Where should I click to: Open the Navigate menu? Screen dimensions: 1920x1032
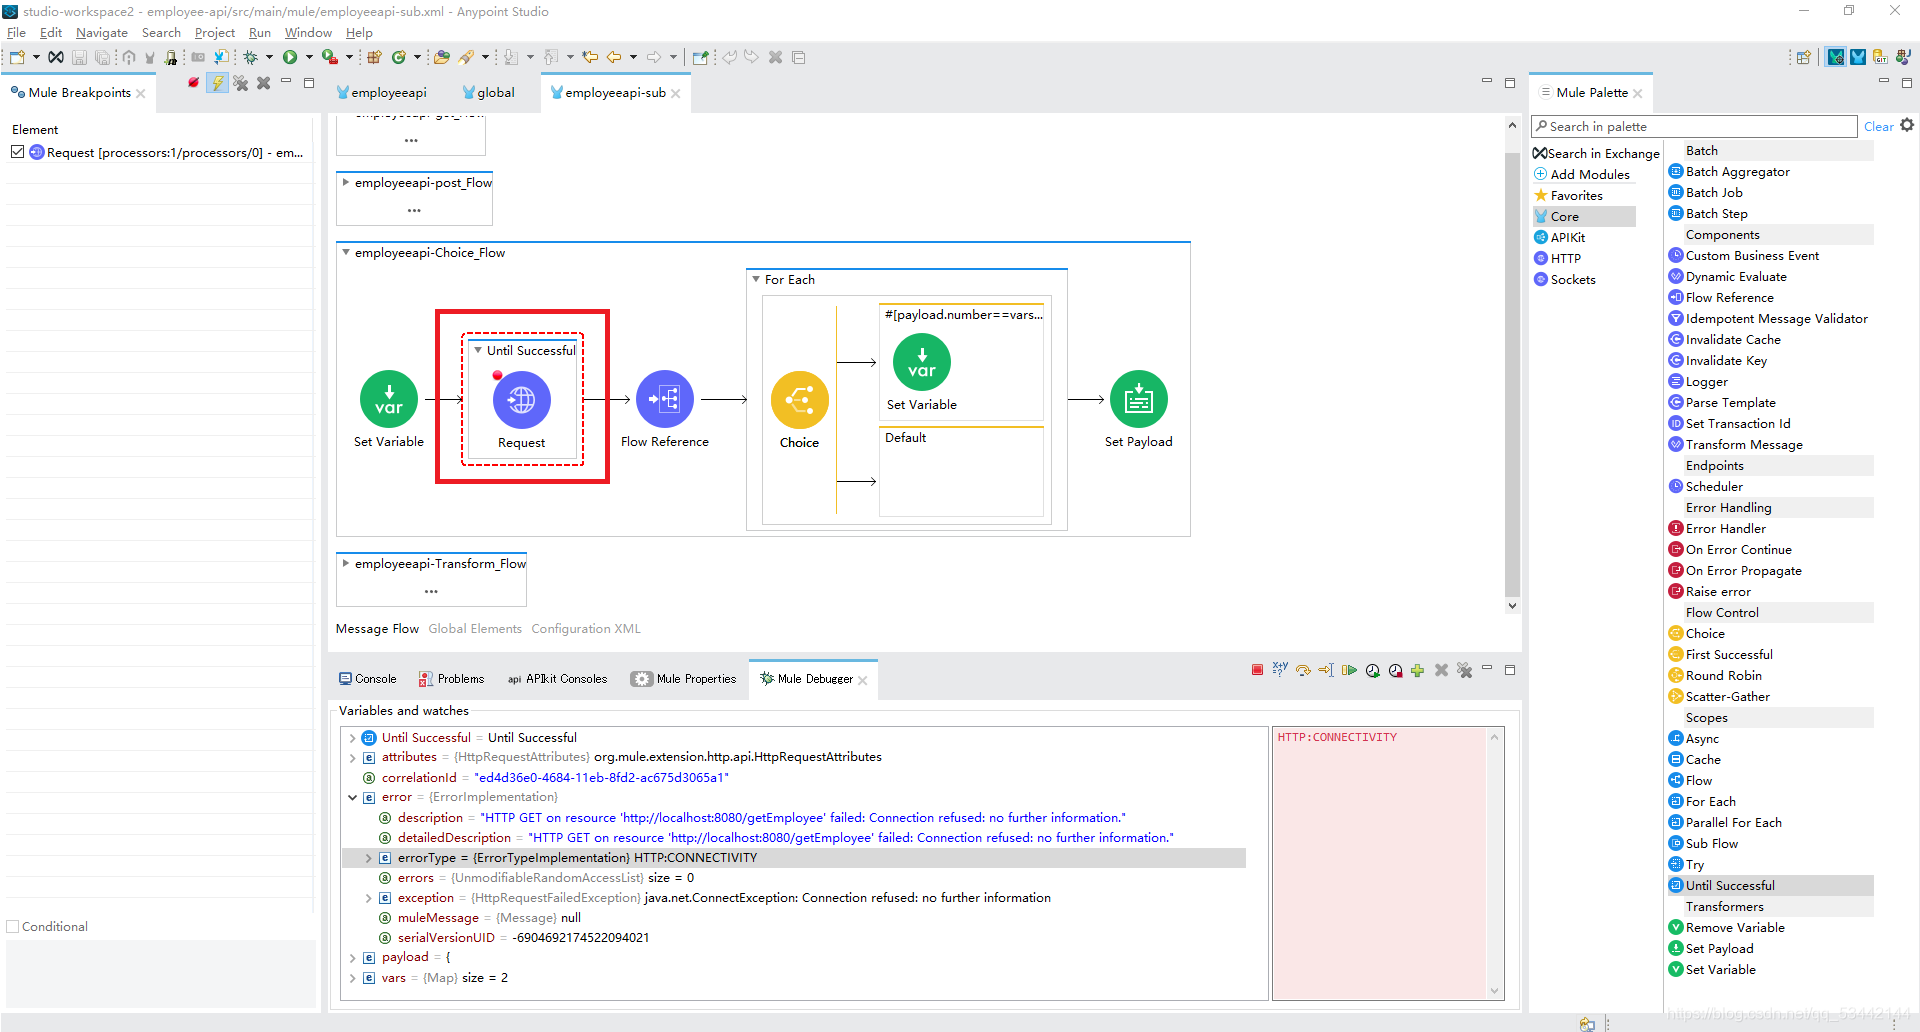point(102,33)
